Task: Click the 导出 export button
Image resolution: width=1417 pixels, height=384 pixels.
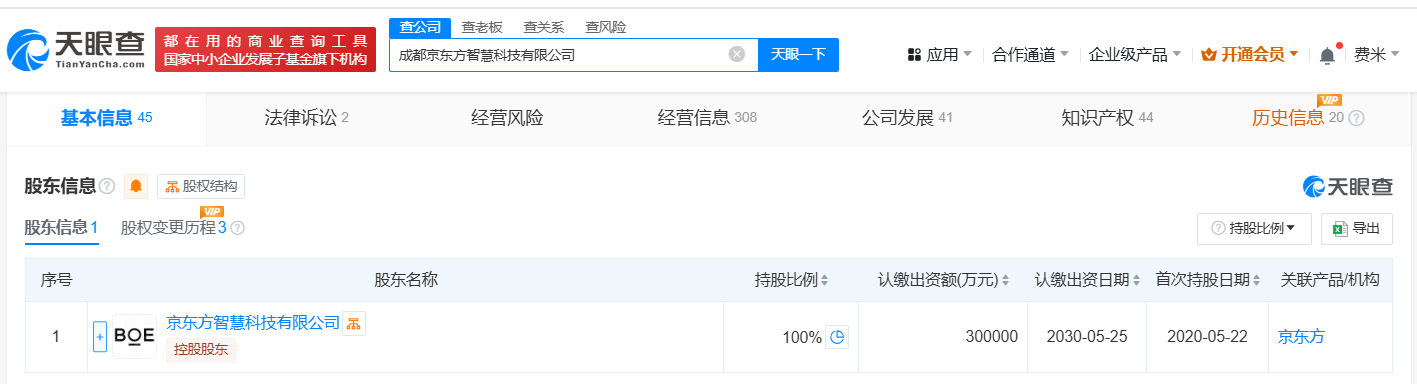Action: coord(1356,228)
